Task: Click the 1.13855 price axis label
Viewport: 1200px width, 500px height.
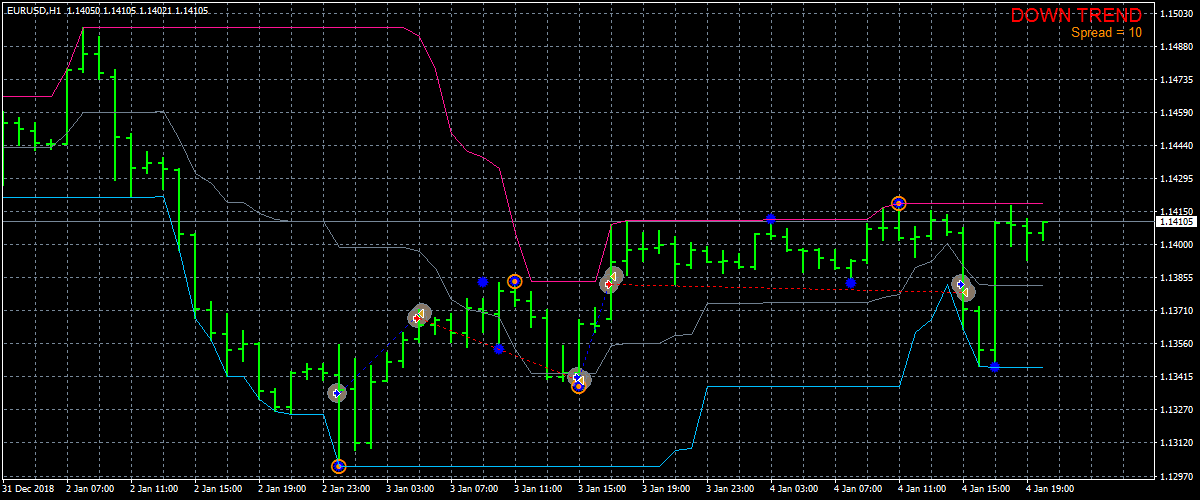Action: [x=1175, y=278]
